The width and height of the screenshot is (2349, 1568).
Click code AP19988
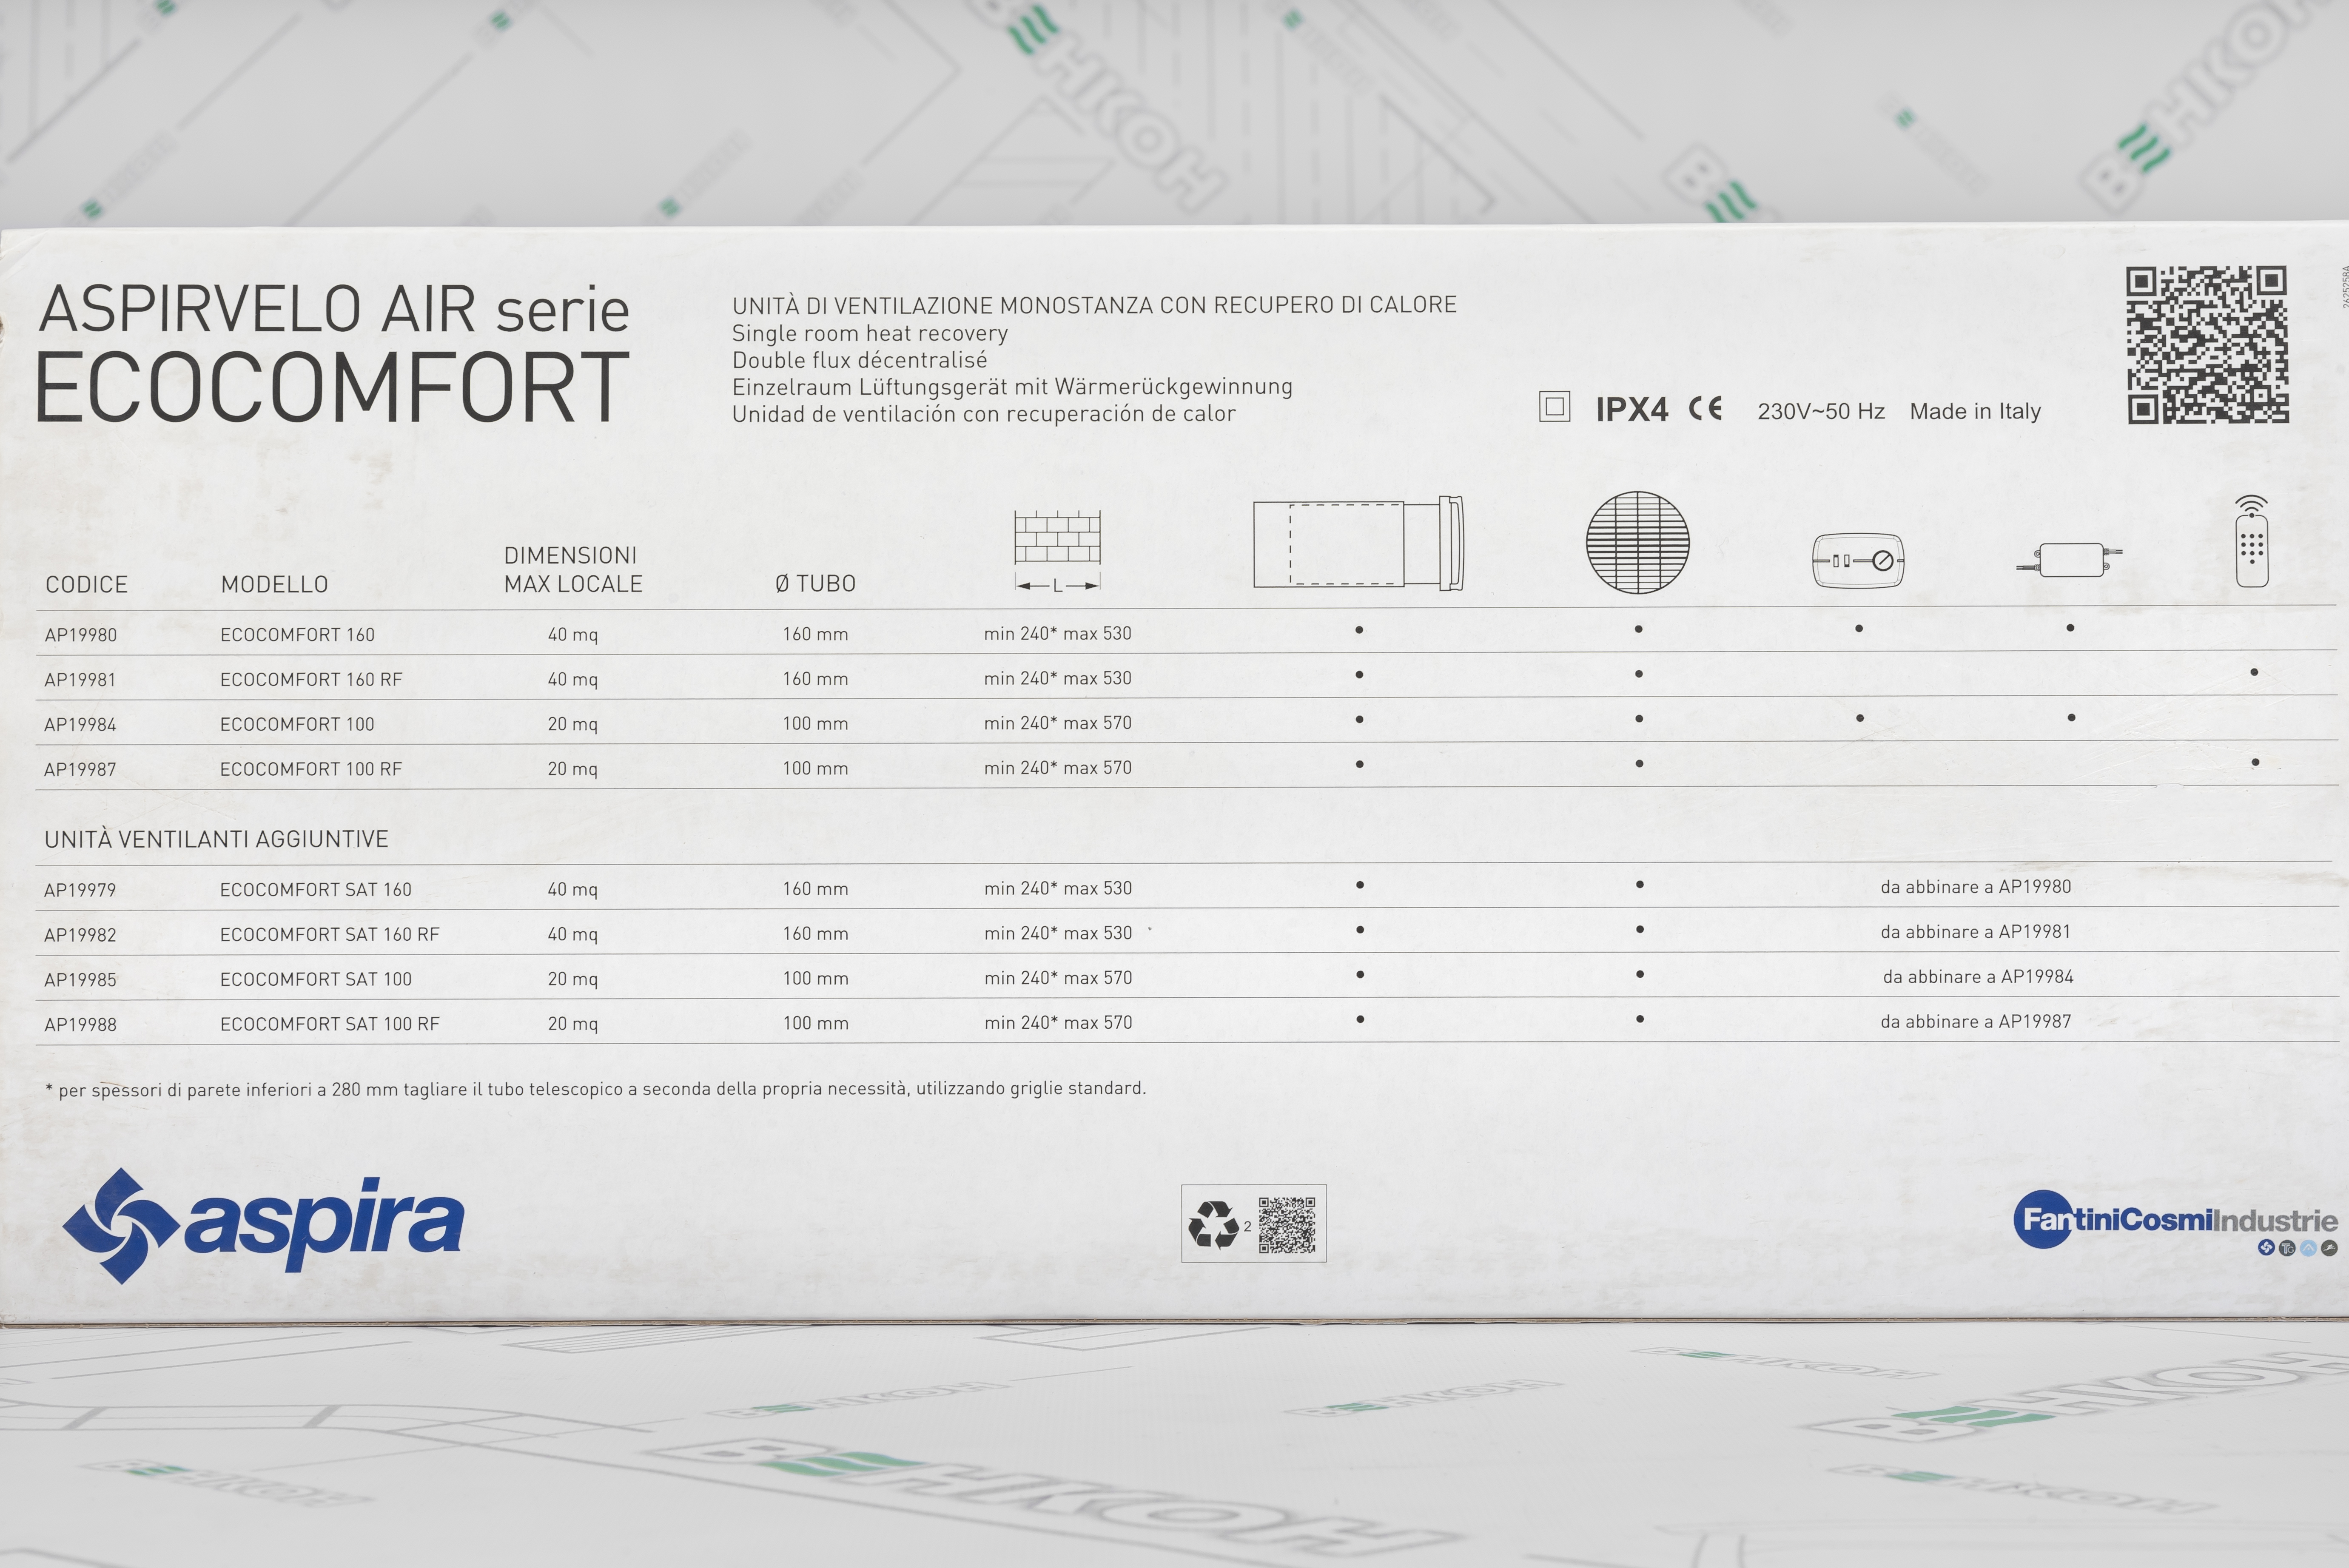80,1025
